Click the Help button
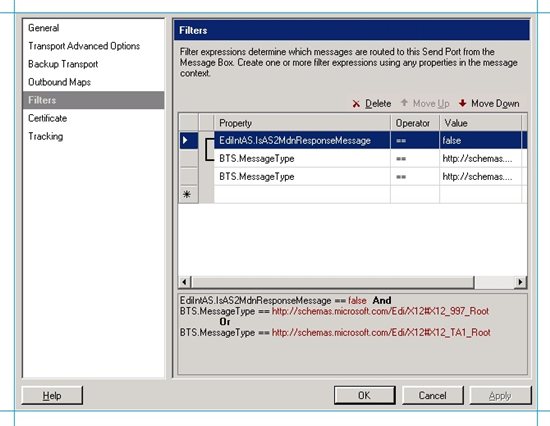The image size is (550, 426). (x=52, y=395)
